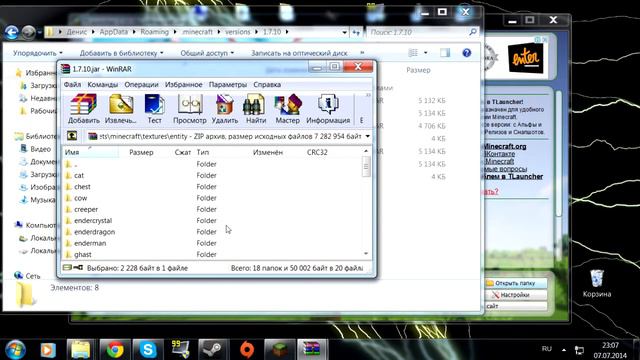Click Настройки button in TLauncher
Image resolution: width=640 pixels, height=360 pixels.
[516, 295]
